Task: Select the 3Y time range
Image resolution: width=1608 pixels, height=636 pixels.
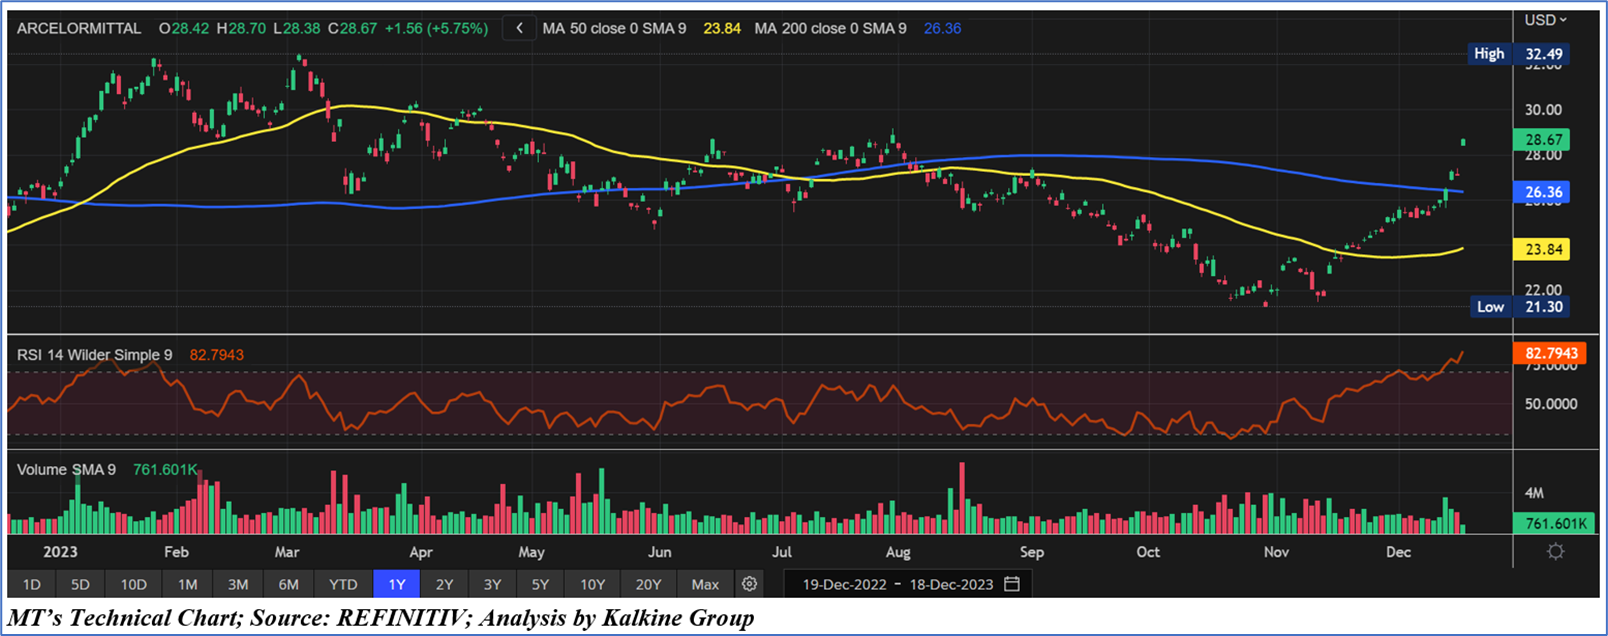Action: pyautogui.click(x=492, y=584)
